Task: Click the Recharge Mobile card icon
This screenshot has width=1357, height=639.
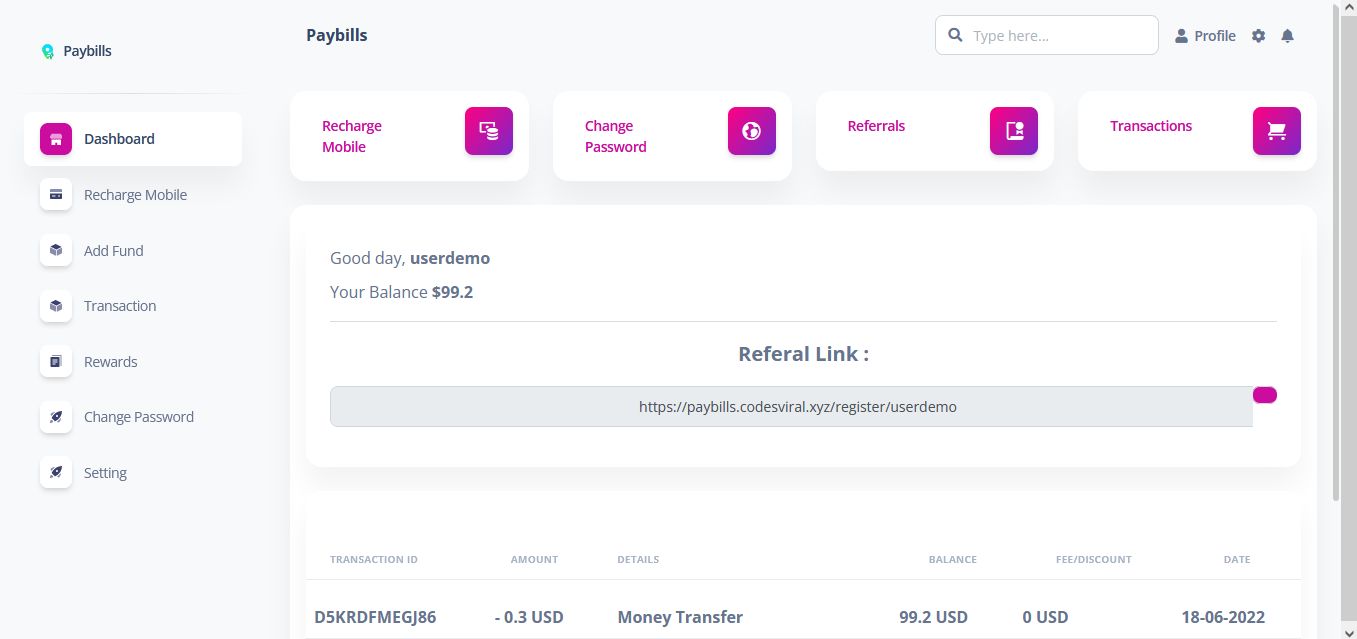Action: tap(488, 131)
